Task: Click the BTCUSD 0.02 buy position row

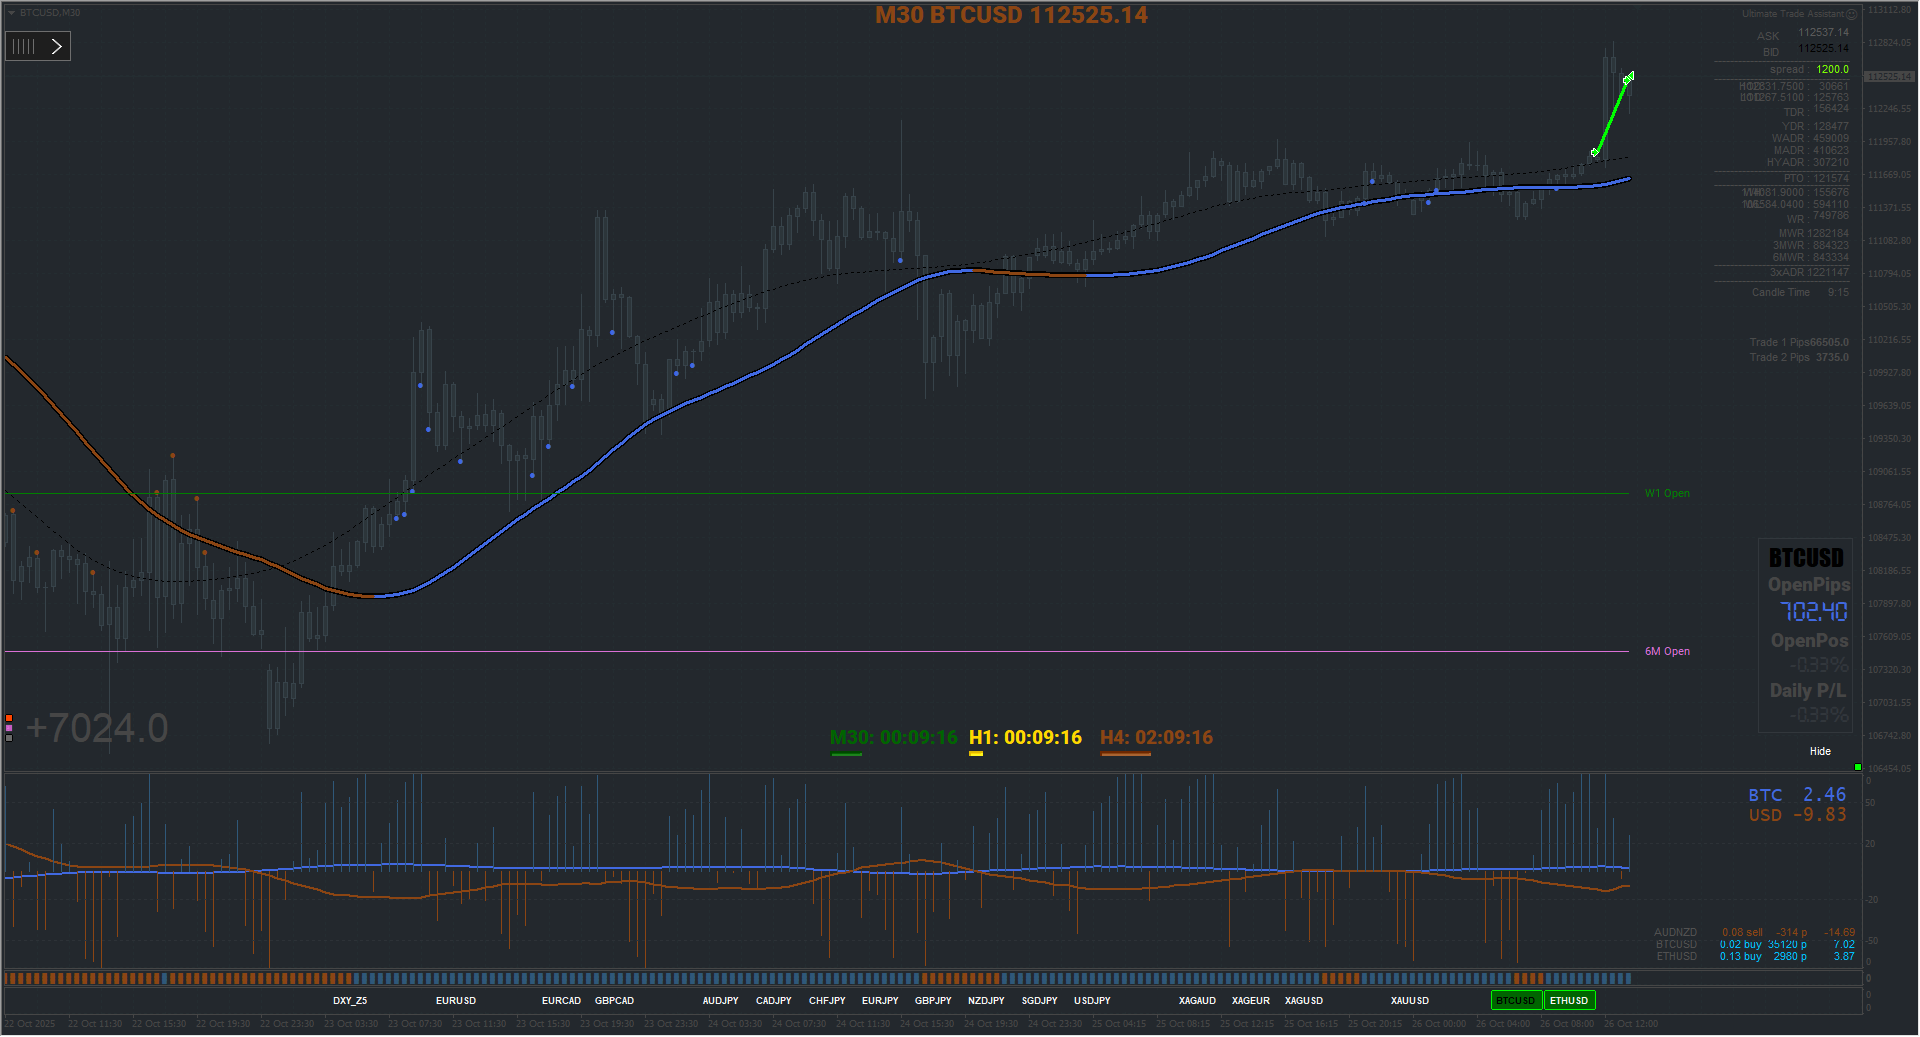Action: point(1754,944)
